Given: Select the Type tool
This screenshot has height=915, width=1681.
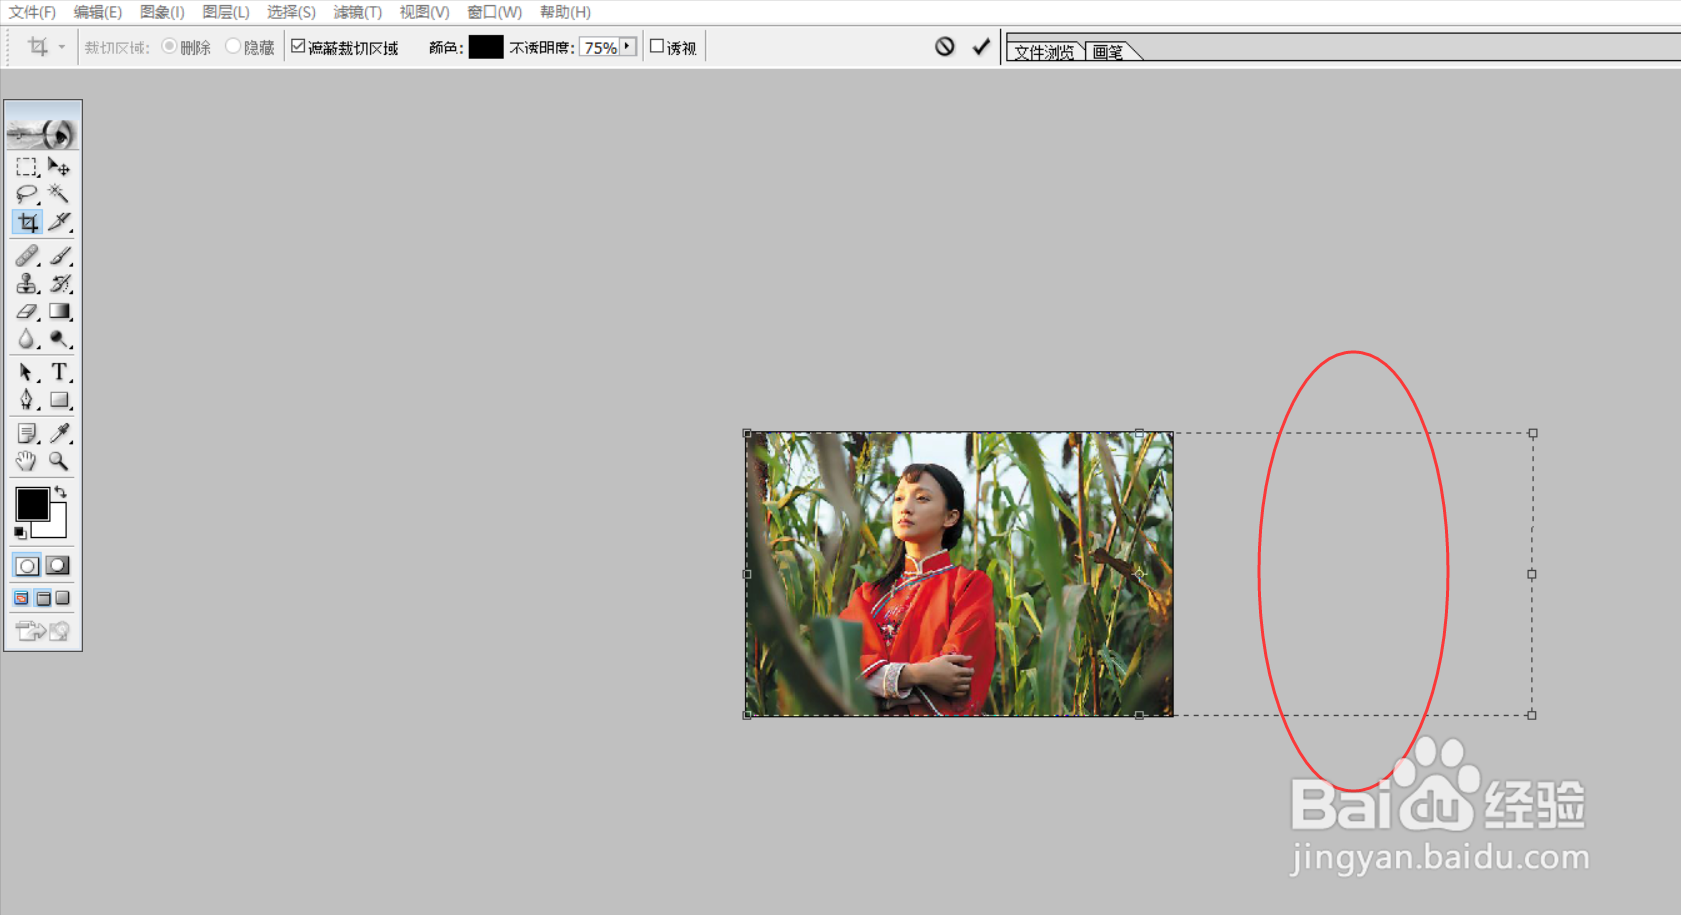Looking at the screenshot, I should pos(59,372).
